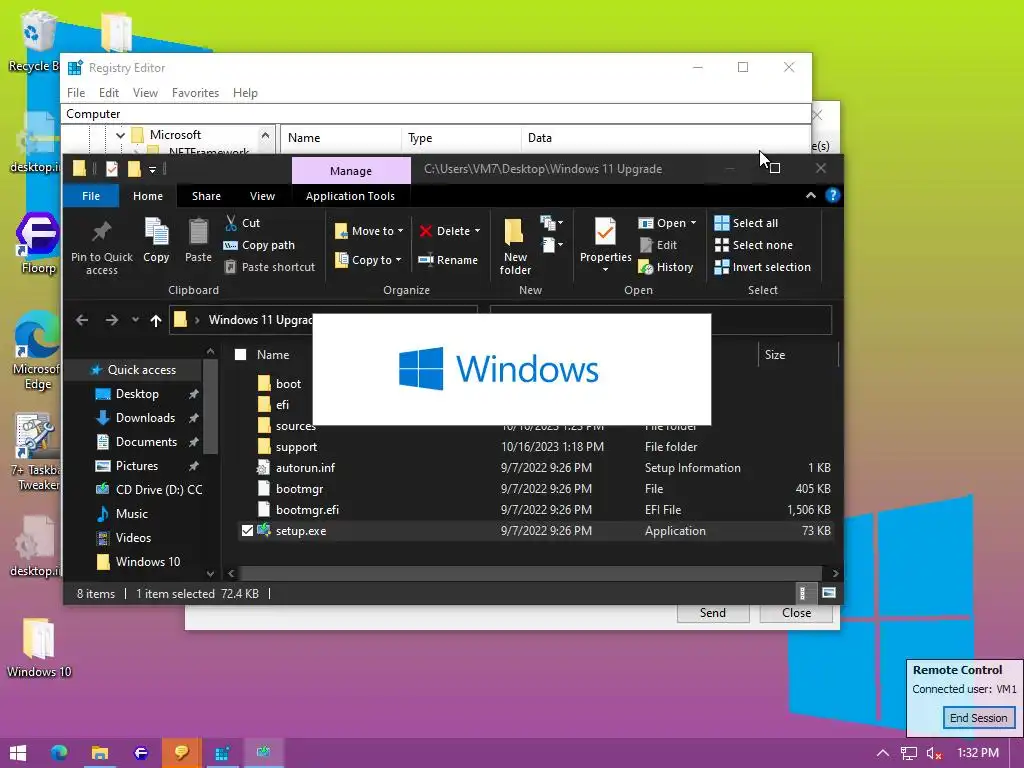Select Downloads in Quick access
The width and height of the screenshot is (1024, 768).
(145, 418)
